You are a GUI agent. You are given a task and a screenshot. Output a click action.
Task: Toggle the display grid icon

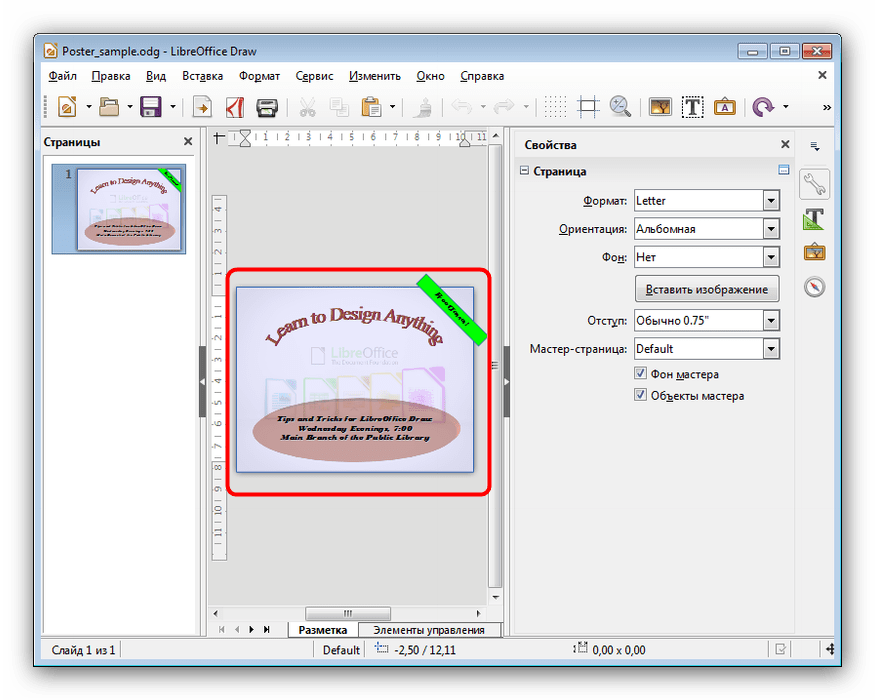[x=555, y=107]
